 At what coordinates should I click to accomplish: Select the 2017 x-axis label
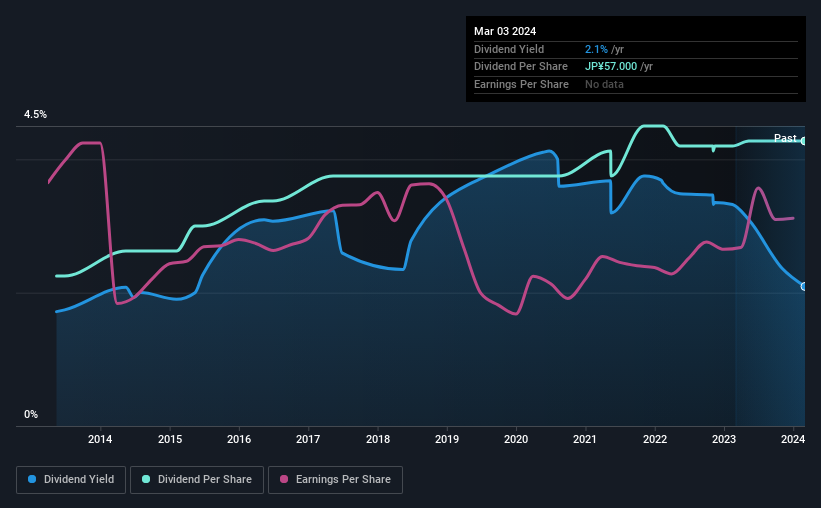[308, 439]
